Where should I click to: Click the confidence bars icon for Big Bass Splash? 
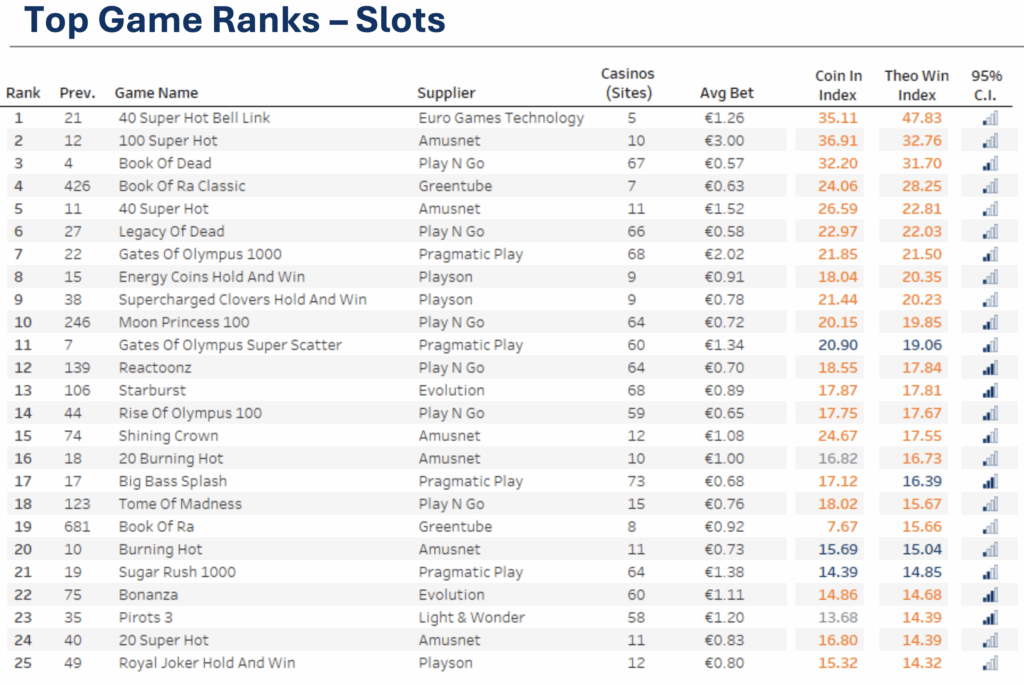point(990,481)
